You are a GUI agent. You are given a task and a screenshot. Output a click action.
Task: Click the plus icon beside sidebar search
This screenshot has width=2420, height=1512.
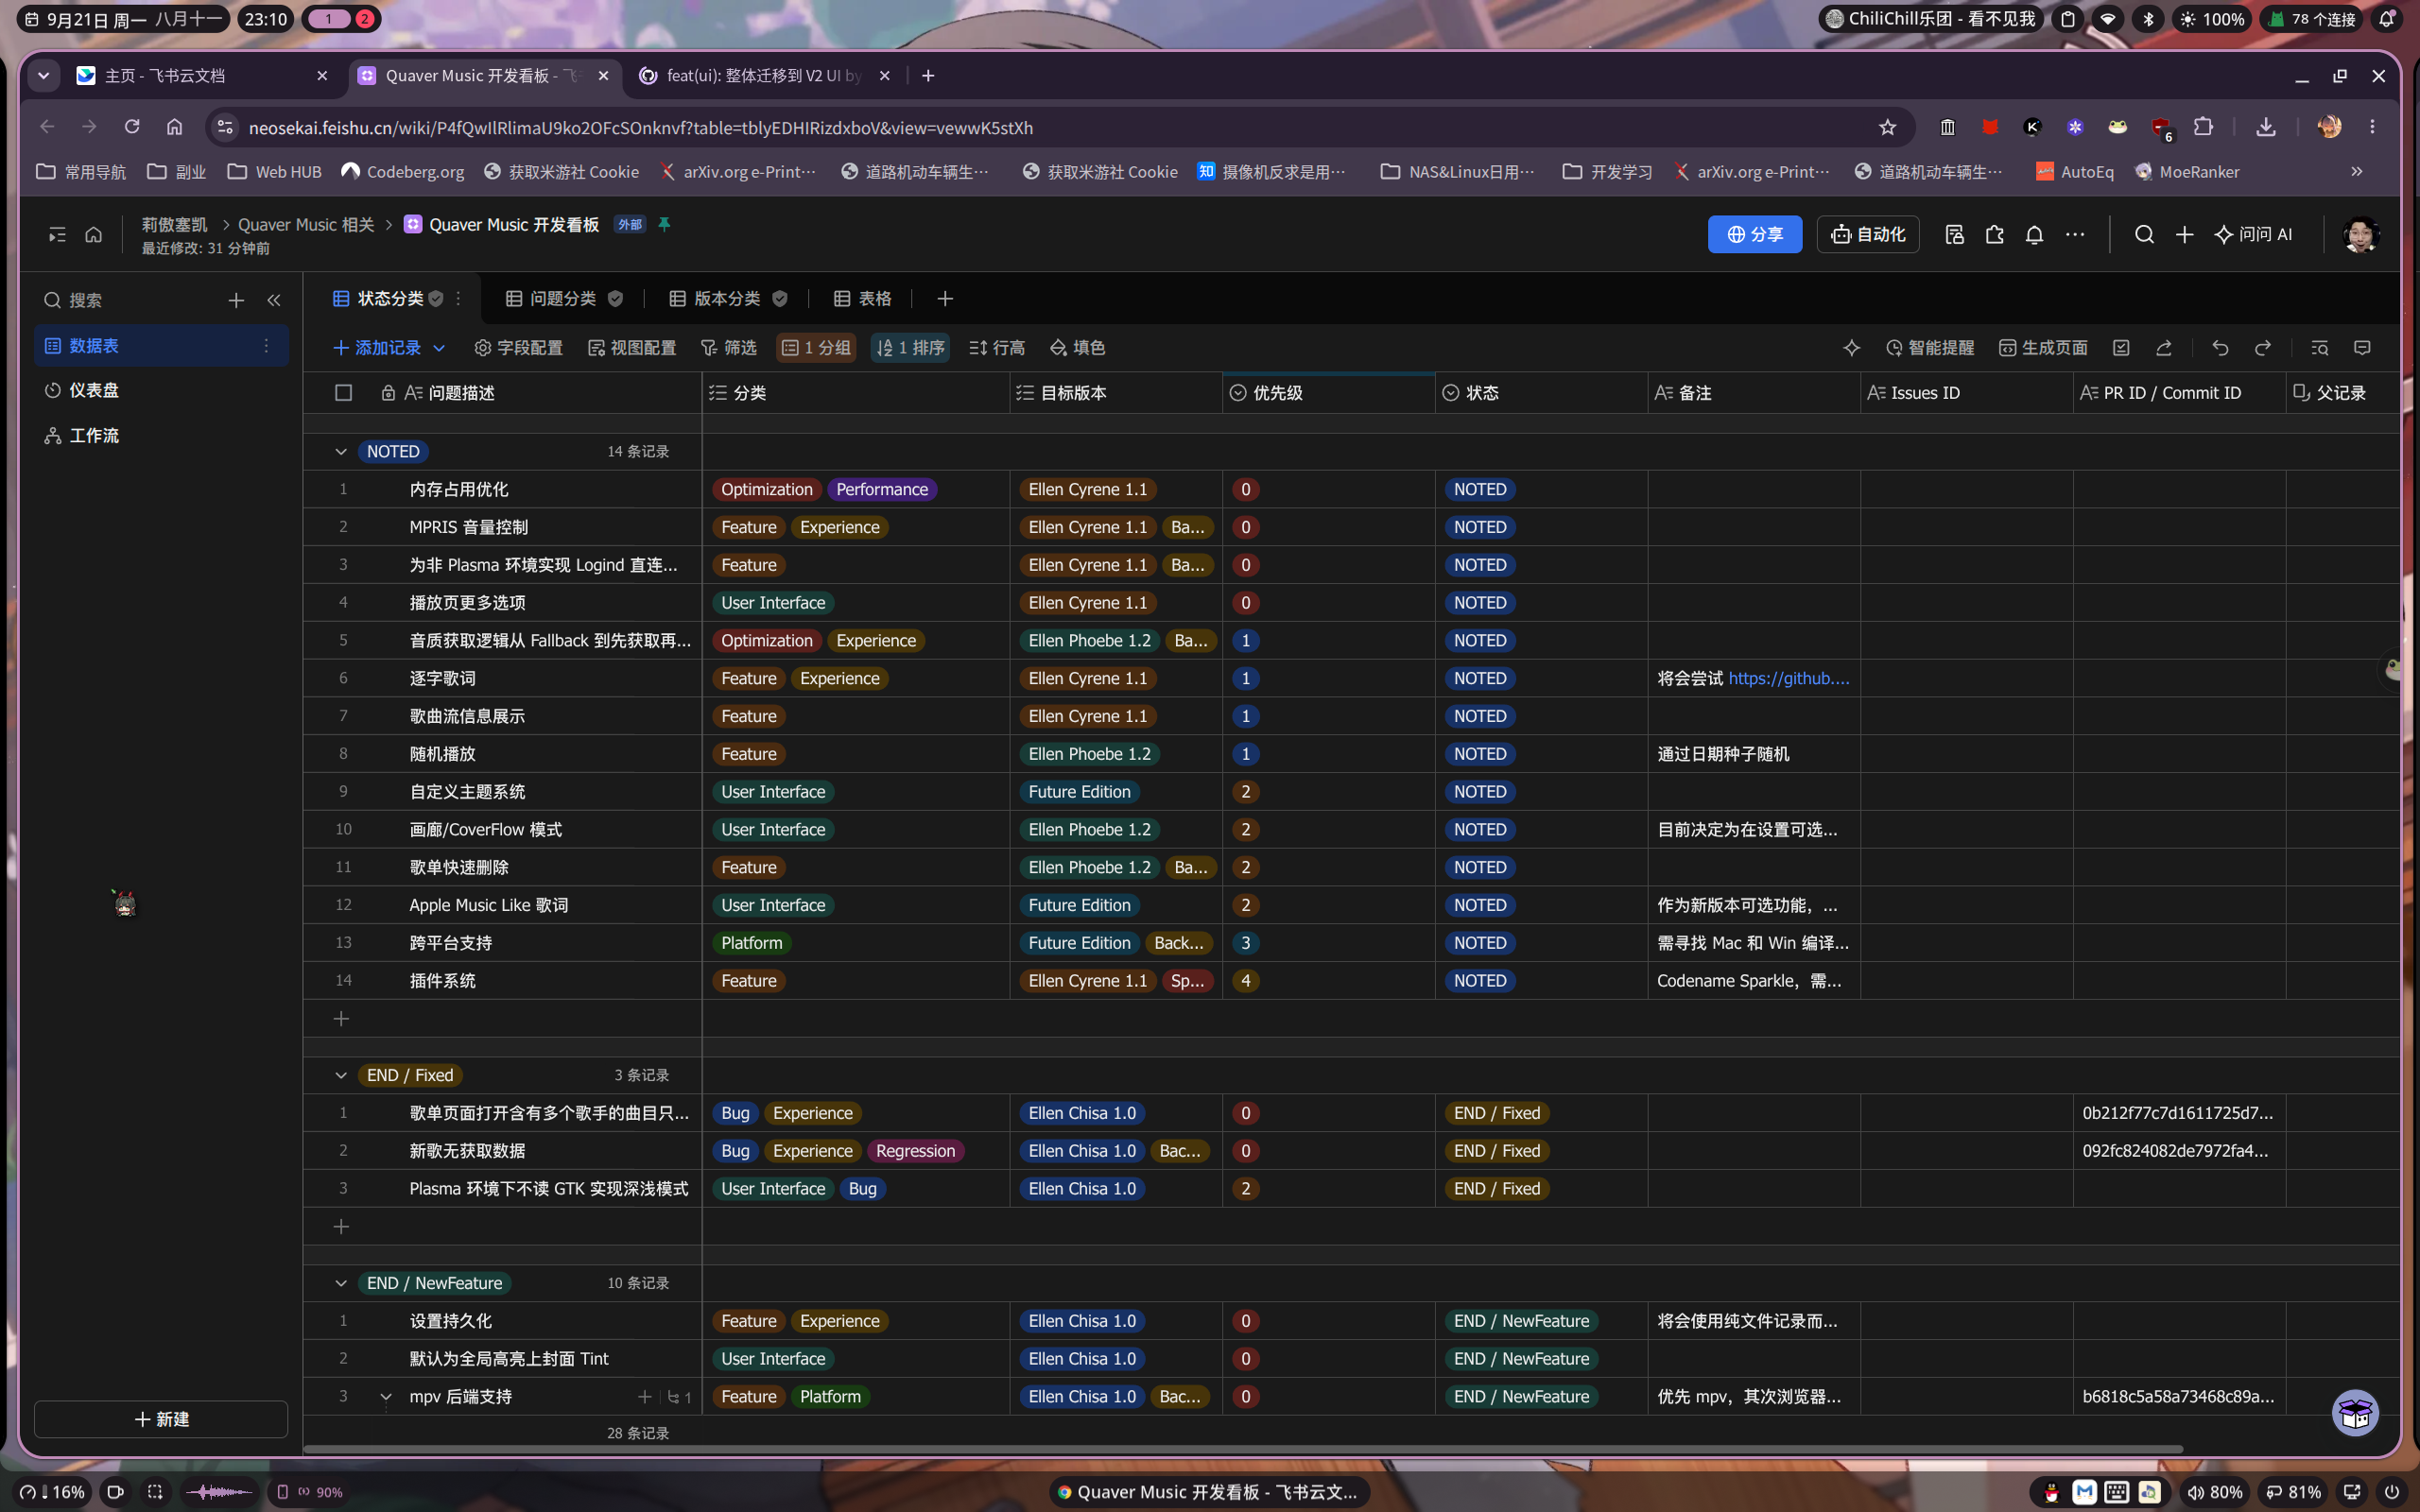coord(236,300)
